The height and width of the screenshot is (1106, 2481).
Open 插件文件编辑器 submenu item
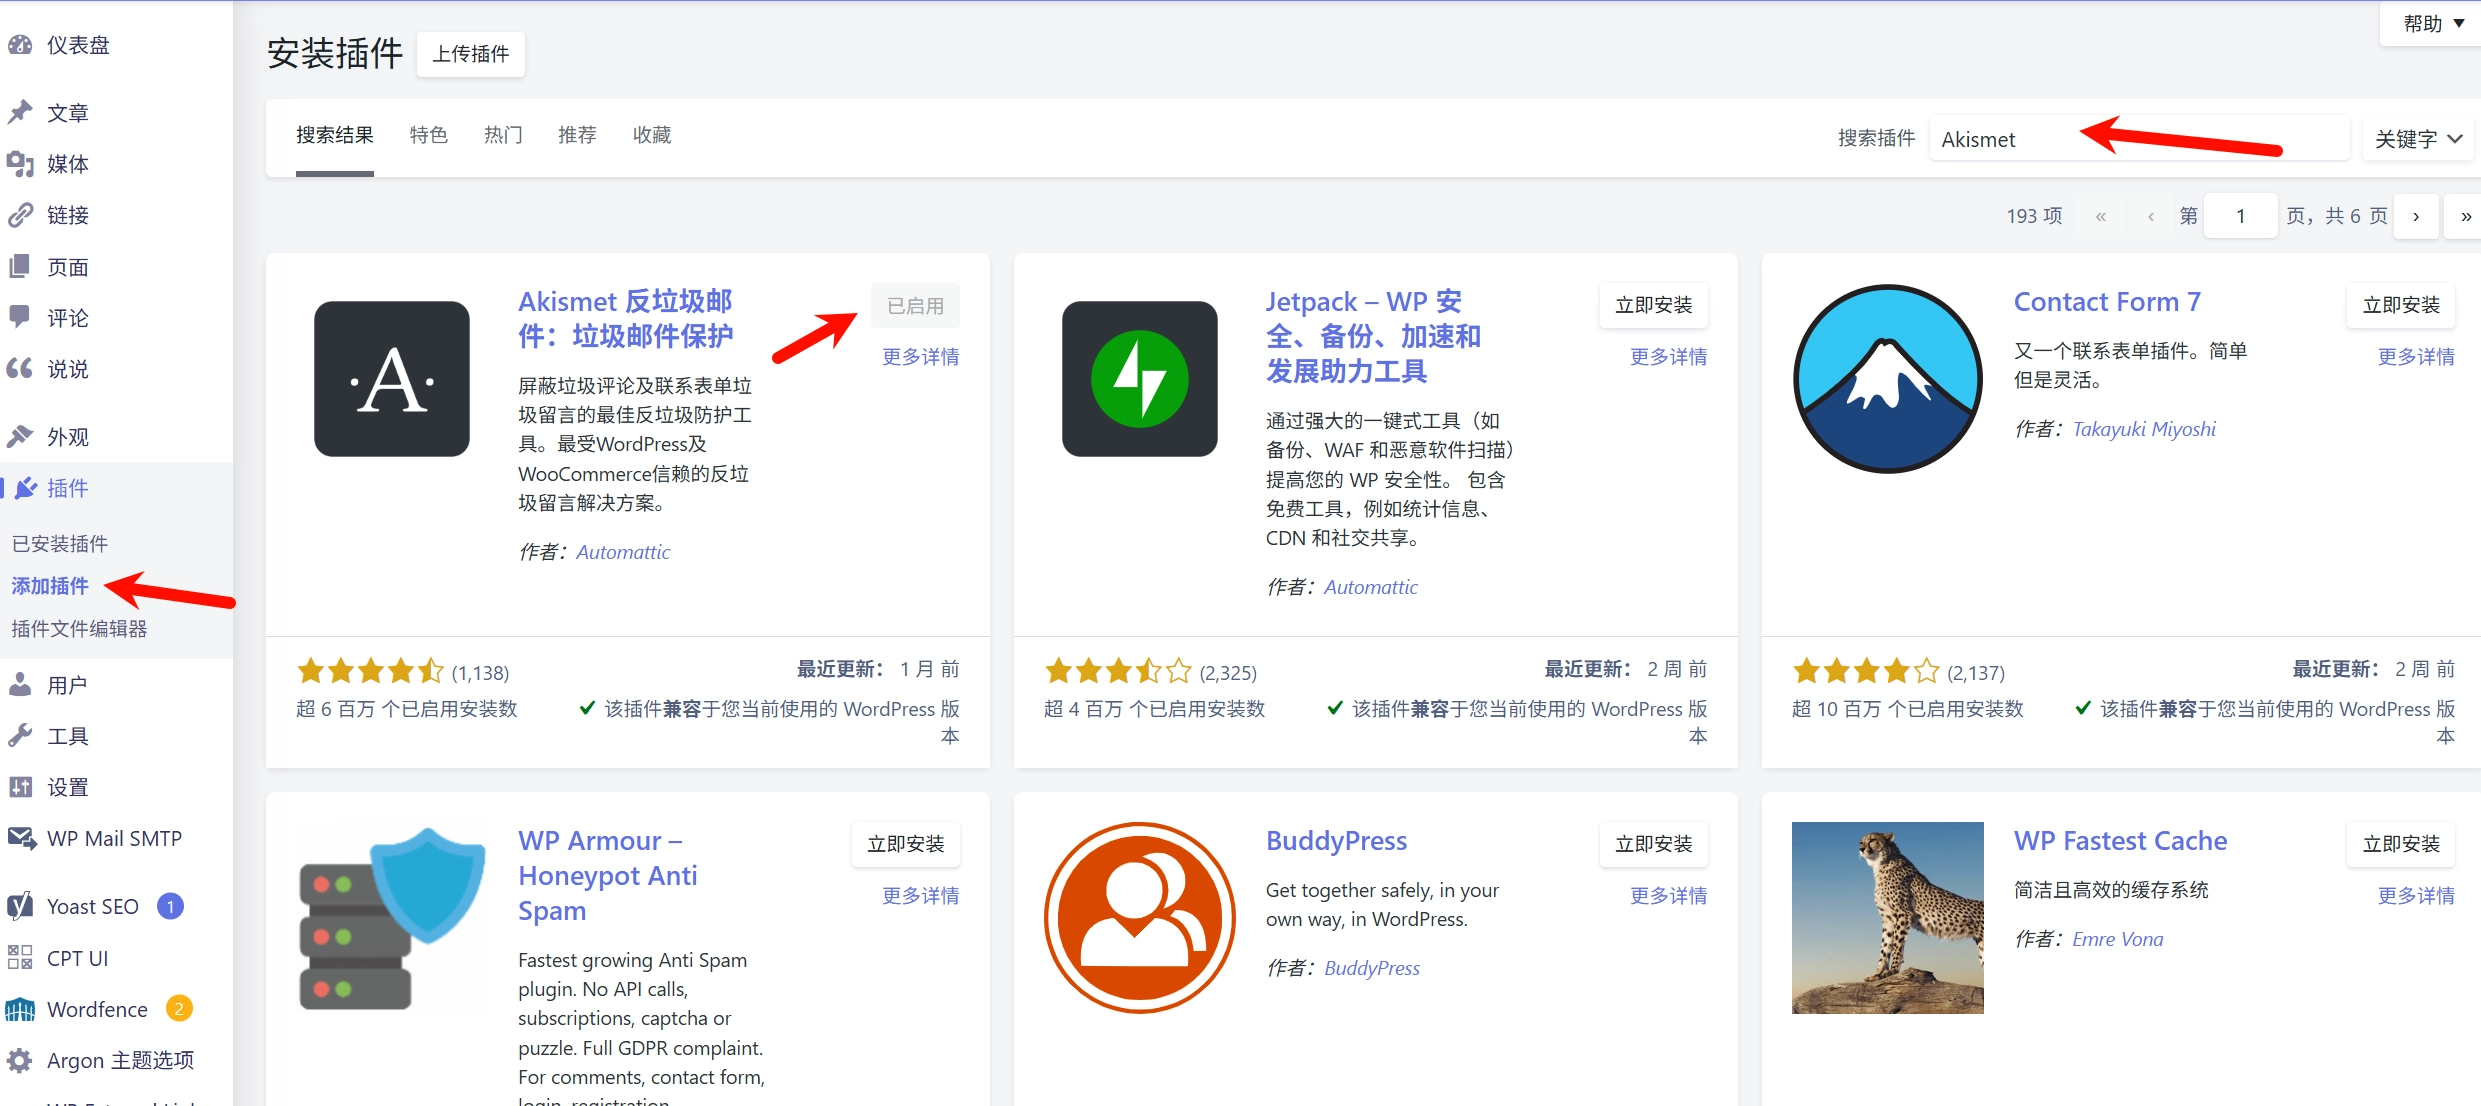79,629
